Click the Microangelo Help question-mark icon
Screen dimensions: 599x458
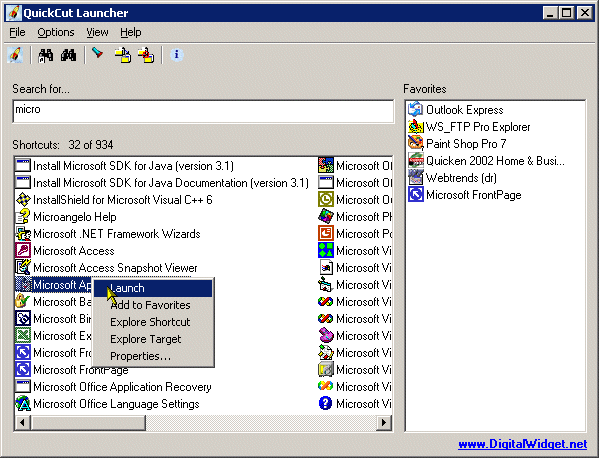(23, 217)
